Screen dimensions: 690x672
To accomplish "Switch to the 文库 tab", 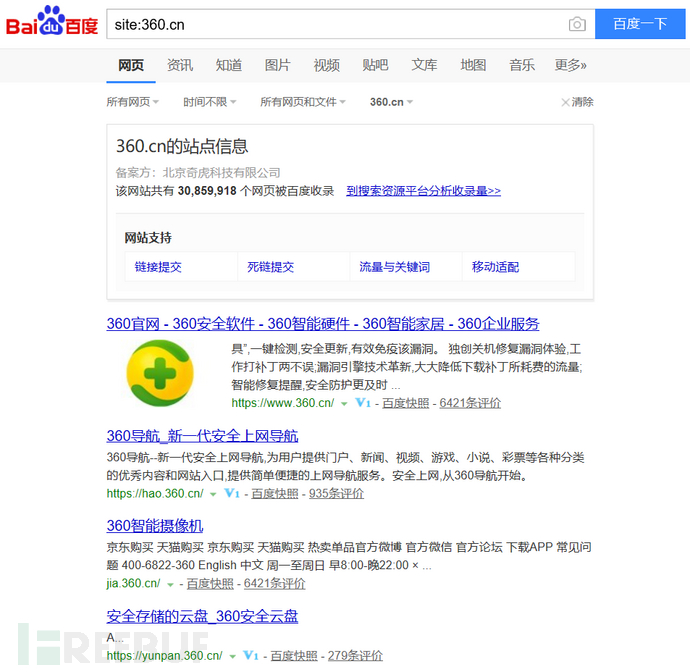I will 424,65.
